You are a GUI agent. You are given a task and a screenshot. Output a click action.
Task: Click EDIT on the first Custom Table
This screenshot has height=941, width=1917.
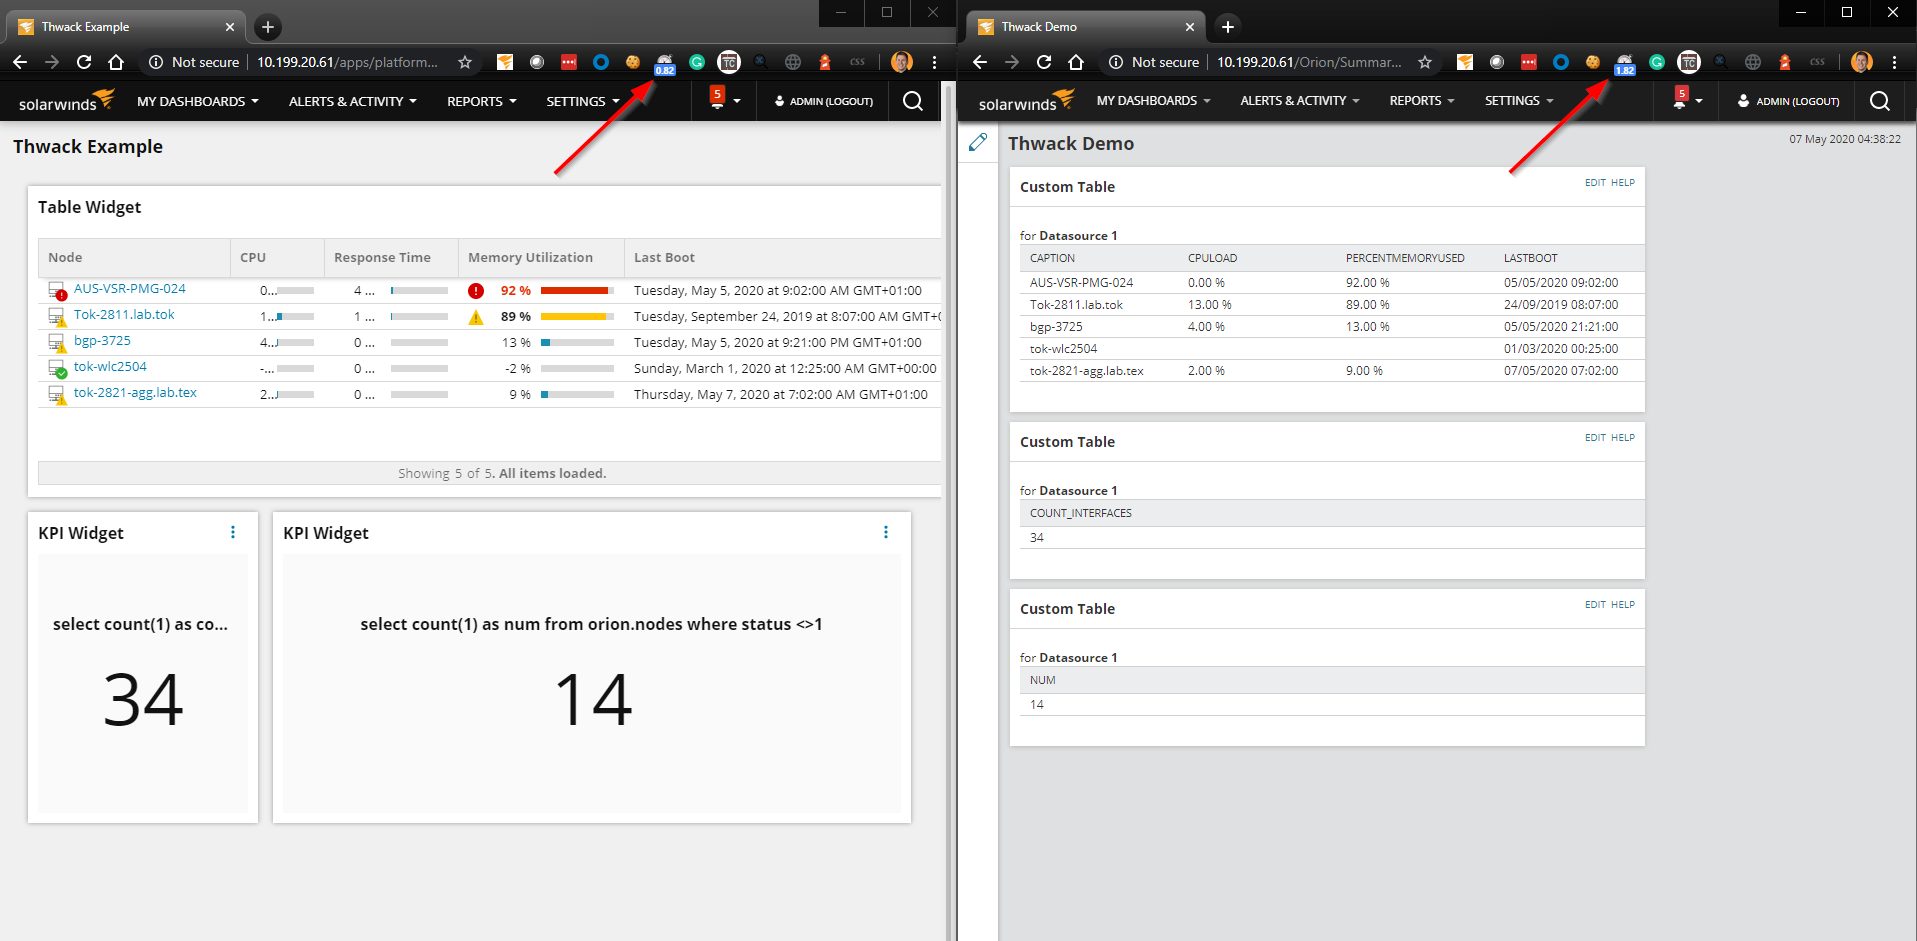pyautogui.click(x=1595, y=183)
